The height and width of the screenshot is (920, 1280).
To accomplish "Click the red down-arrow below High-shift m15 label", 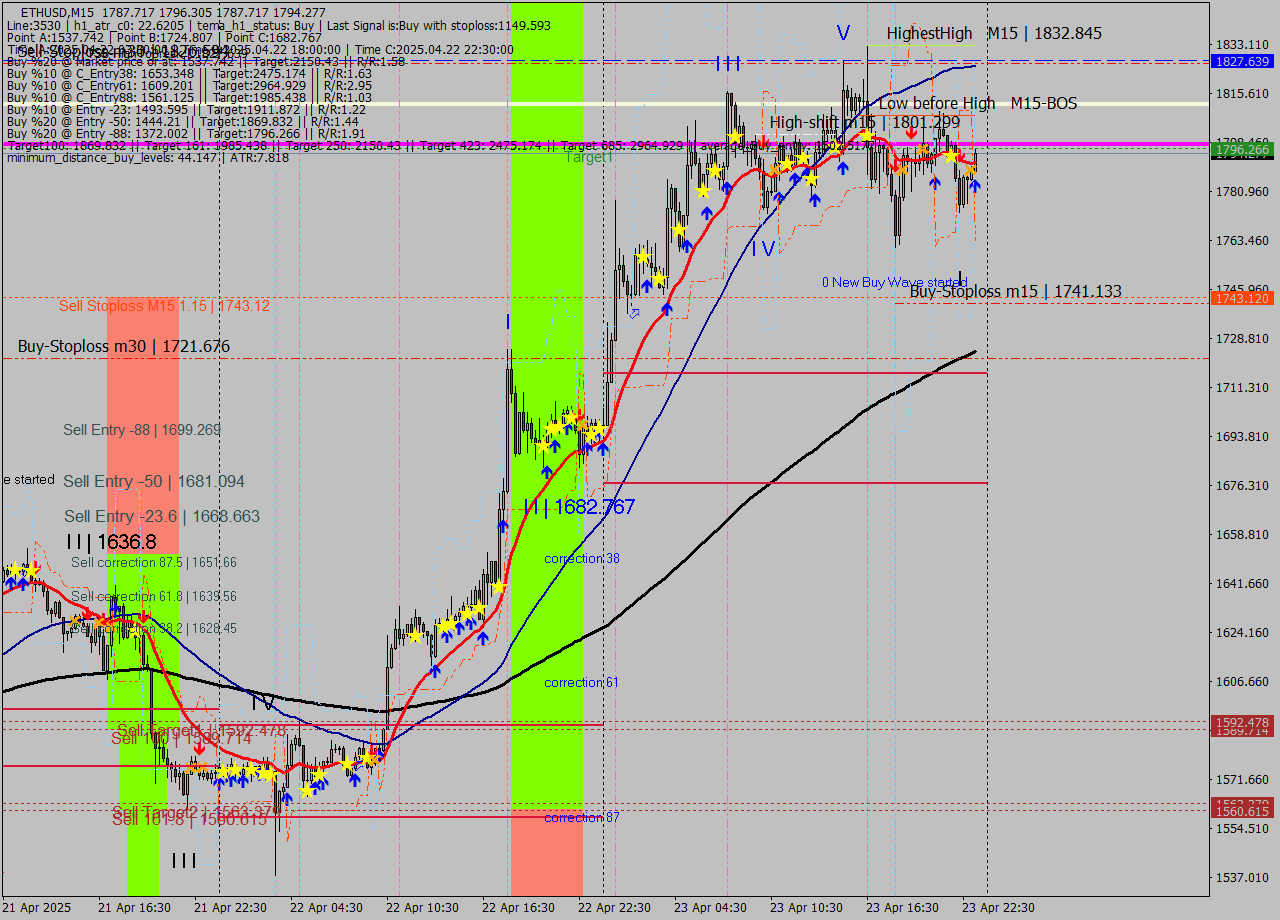I will tap(911, 132).
